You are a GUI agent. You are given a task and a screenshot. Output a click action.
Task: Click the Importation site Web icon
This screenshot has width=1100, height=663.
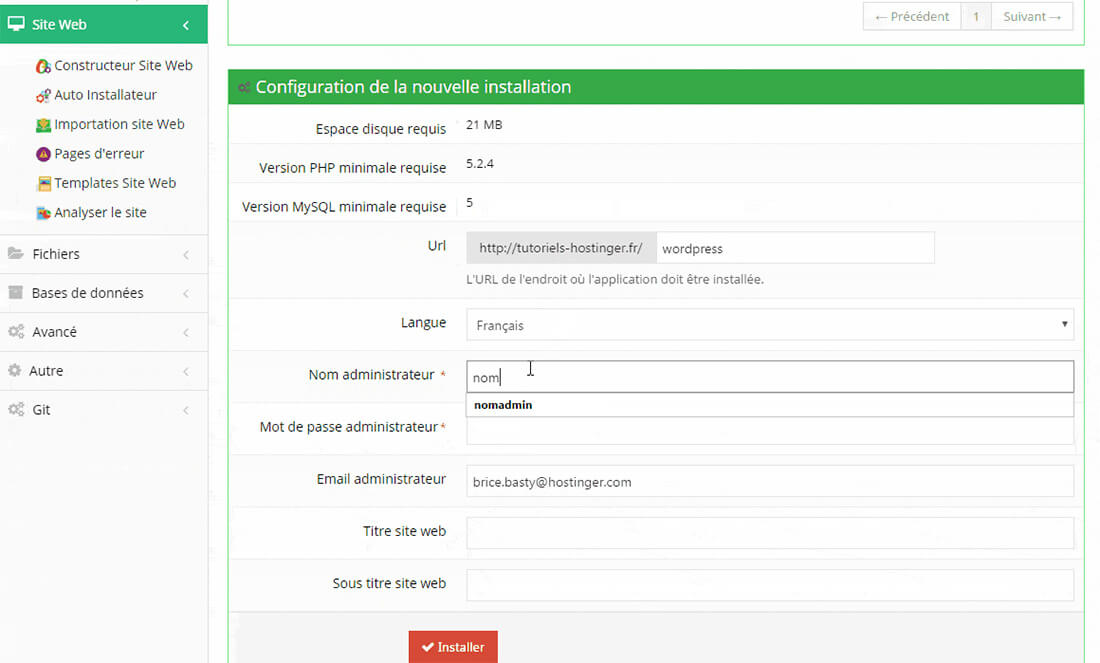(43, 125)
